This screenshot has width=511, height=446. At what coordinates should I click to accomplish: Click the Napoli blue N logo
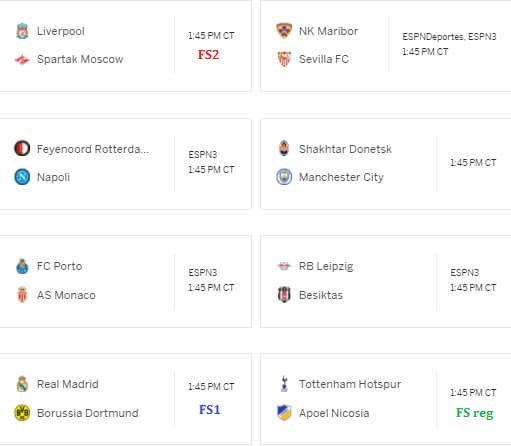22,177
